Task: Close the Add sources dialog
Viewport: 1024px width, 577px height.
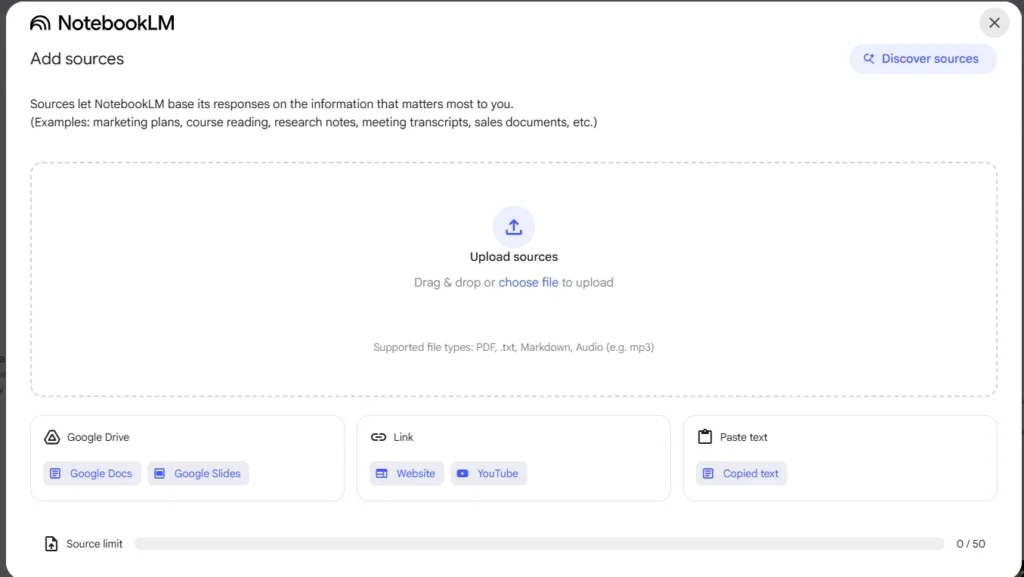Action: [x=994, y=23]
